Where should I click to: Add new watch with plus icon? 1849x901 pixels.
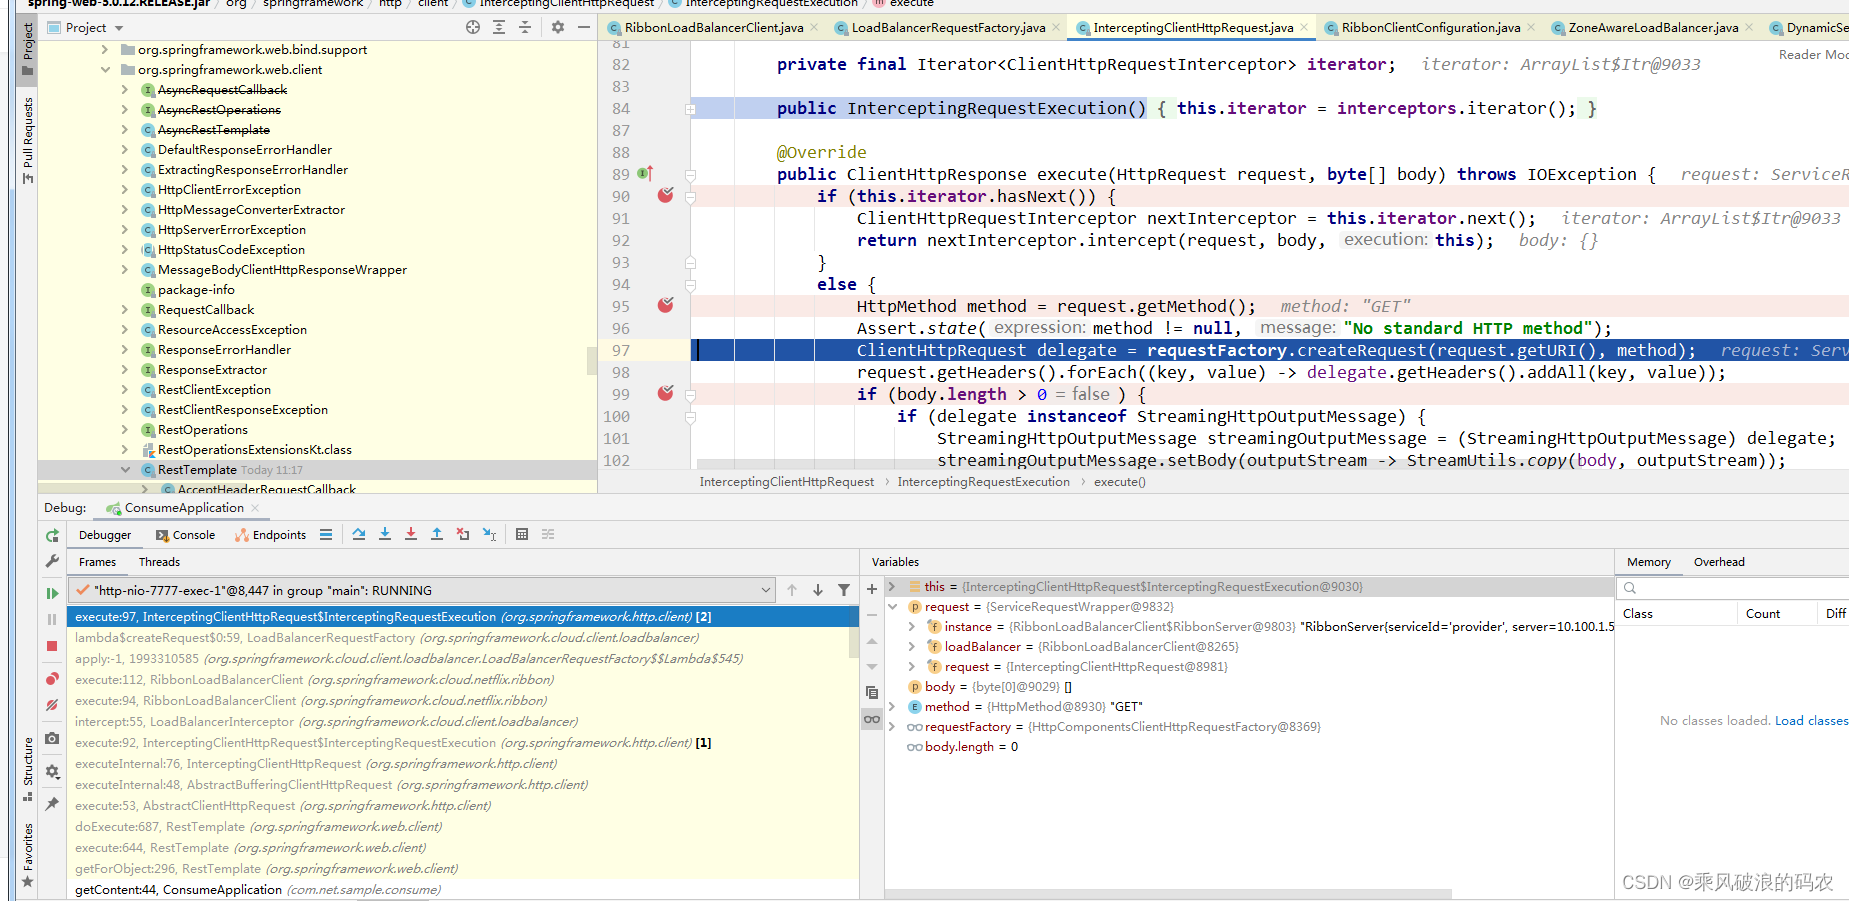tap(872, 589)
